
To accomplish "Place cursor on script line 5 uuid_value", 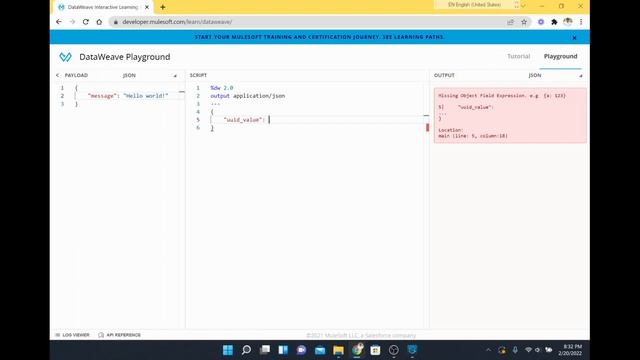I will [244, 120].
